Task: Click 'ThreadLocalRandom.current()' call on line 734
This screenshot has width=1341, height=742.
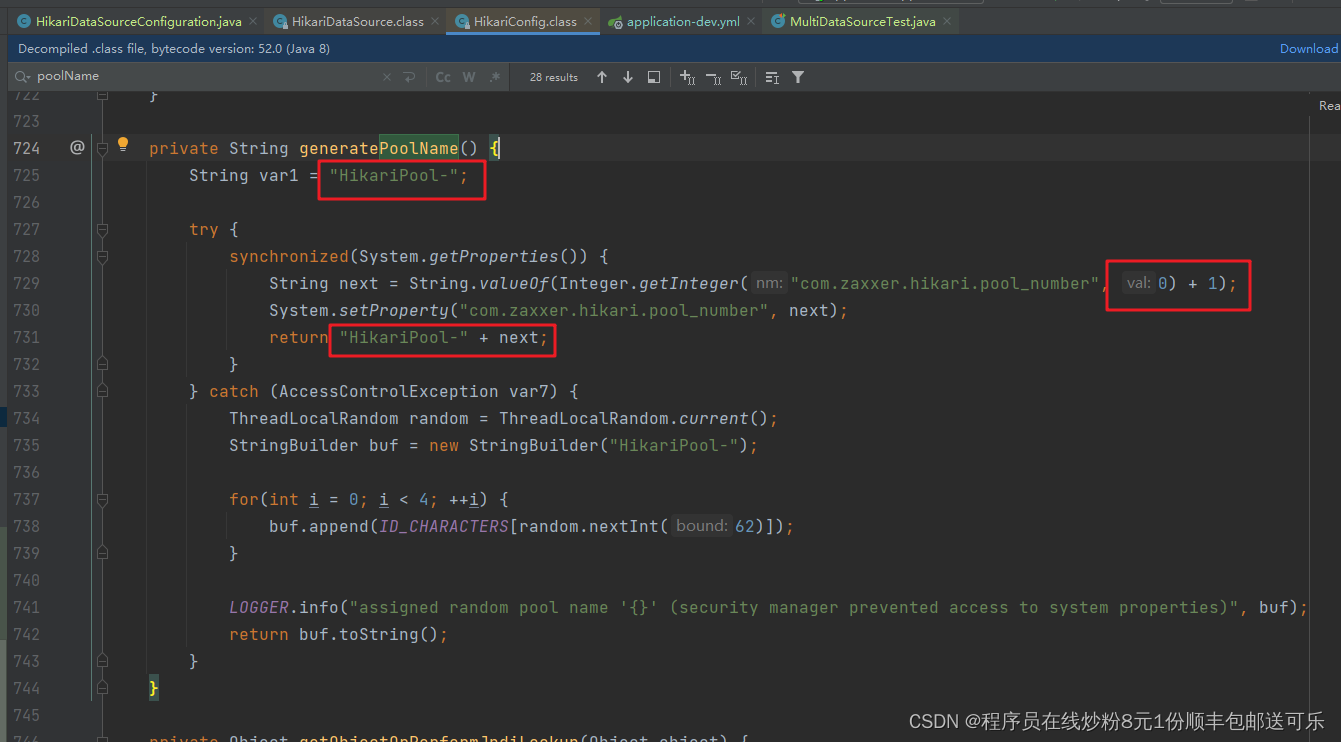Action: click(x=638, y=418)
